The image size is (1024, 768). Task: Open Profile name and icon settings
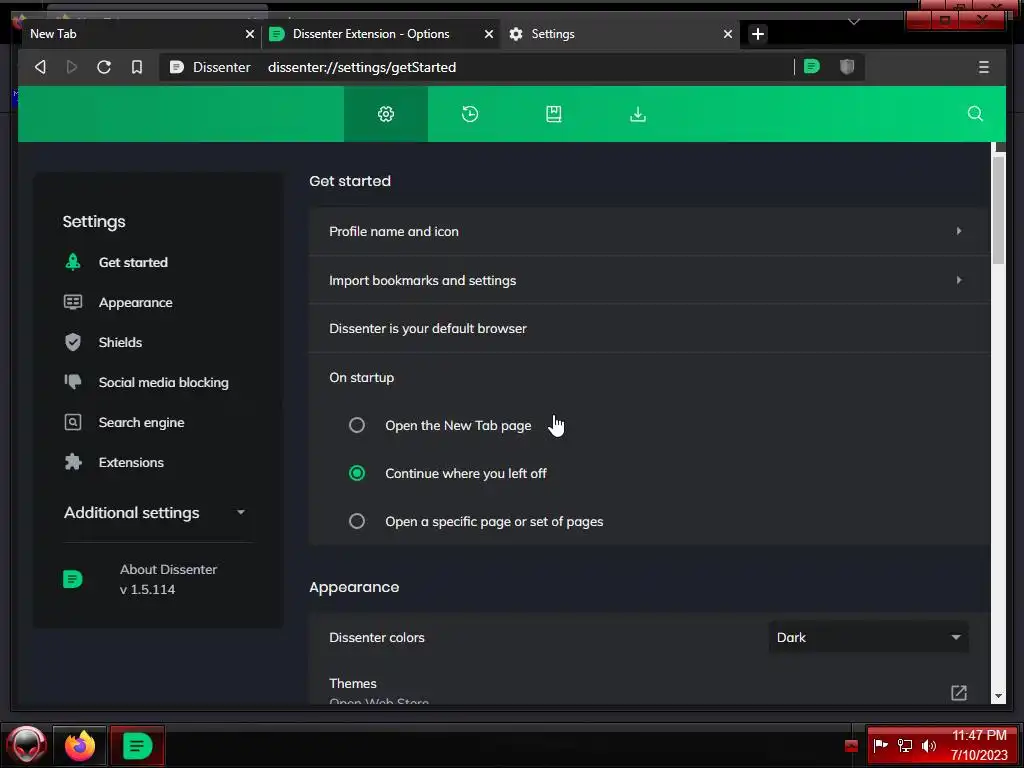pos(649,231)
